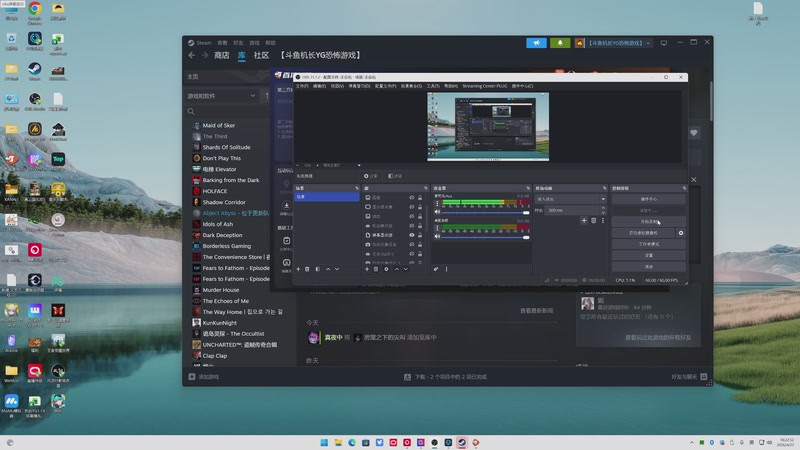Screen dimensions: 800x450
Task: Open OBS 编辑(E) menu
Action: pyautogui.click(x=319, y=86)
